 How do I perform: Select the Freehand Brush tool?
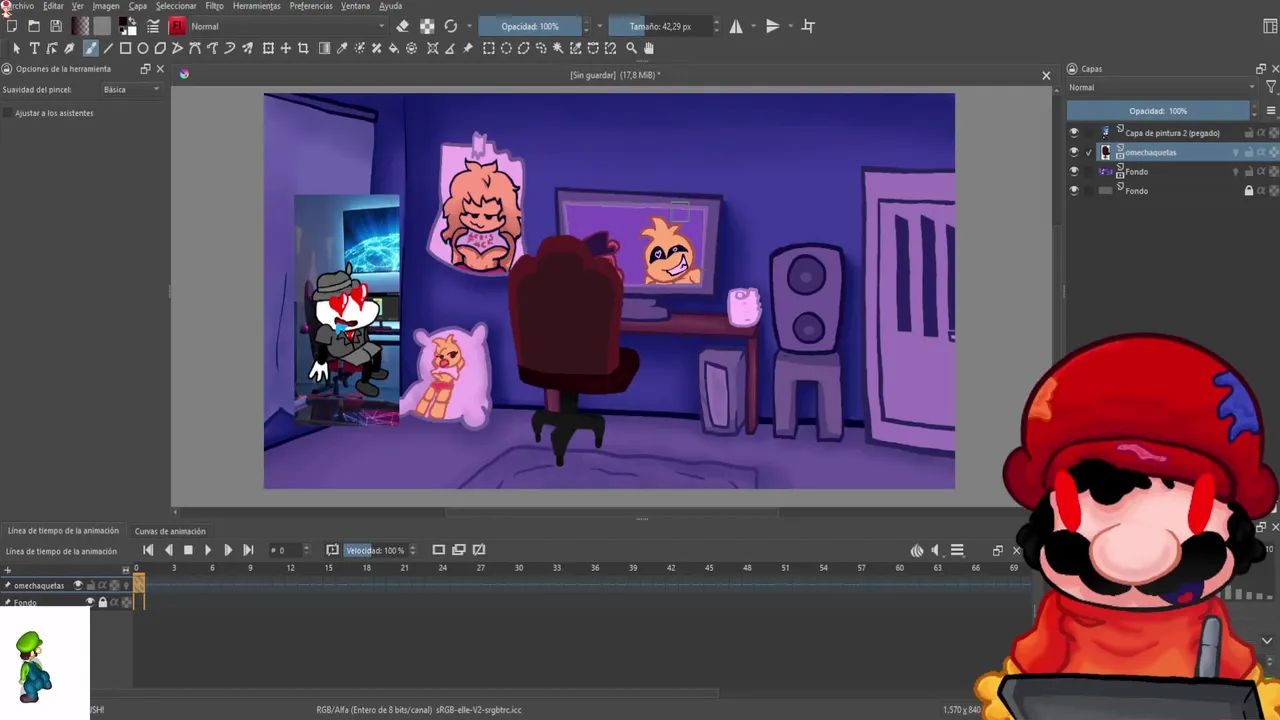(x=90, y=48)
